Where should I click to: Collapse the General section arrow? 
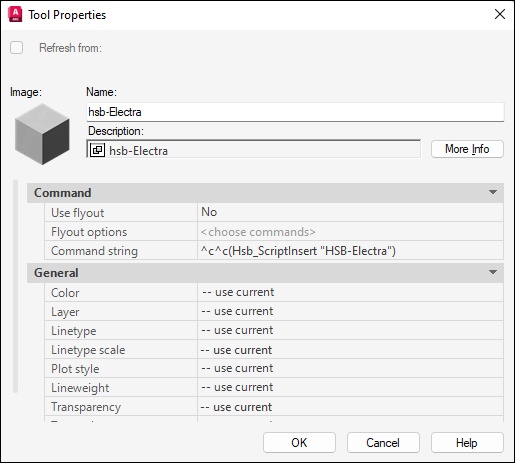coord(493,272)
